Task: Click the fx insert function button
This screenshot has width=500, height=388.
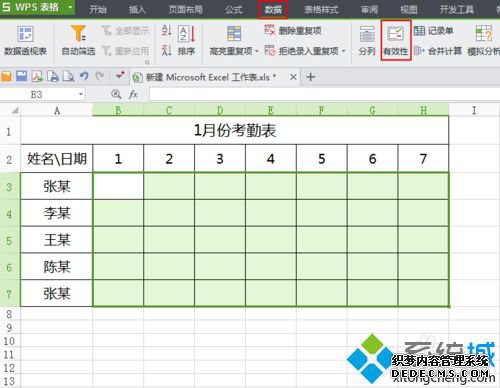Action: pos(133,94)
